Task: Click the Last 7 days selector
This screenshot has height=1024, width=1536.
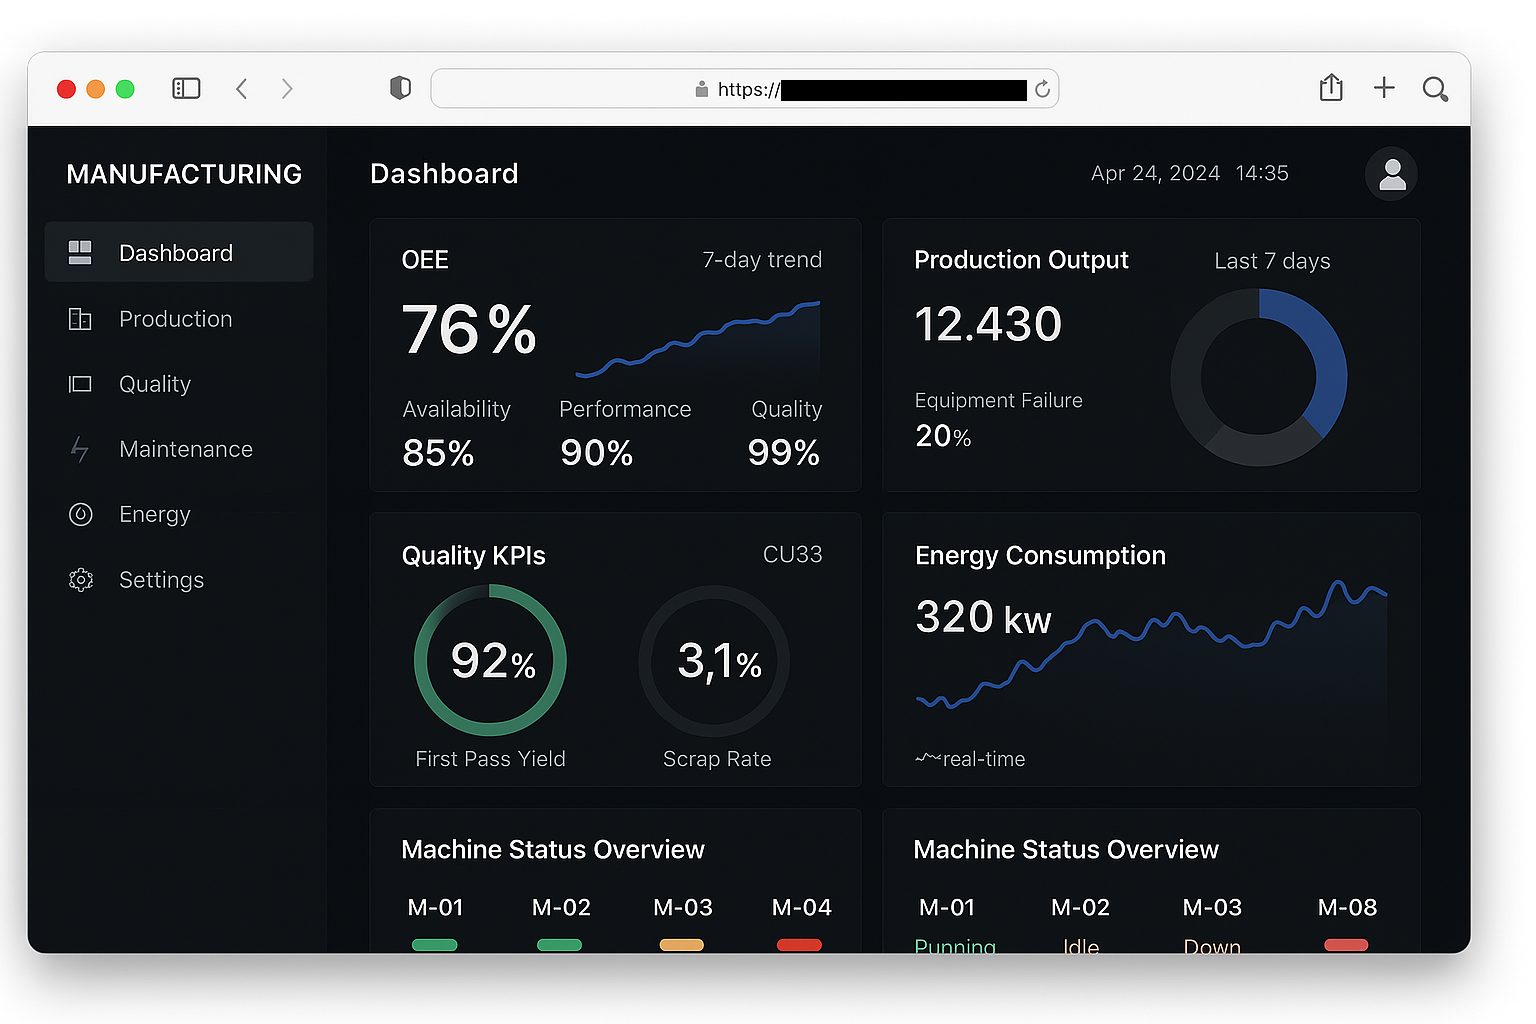Action: pyautogui.click(x=1271, y=261)
